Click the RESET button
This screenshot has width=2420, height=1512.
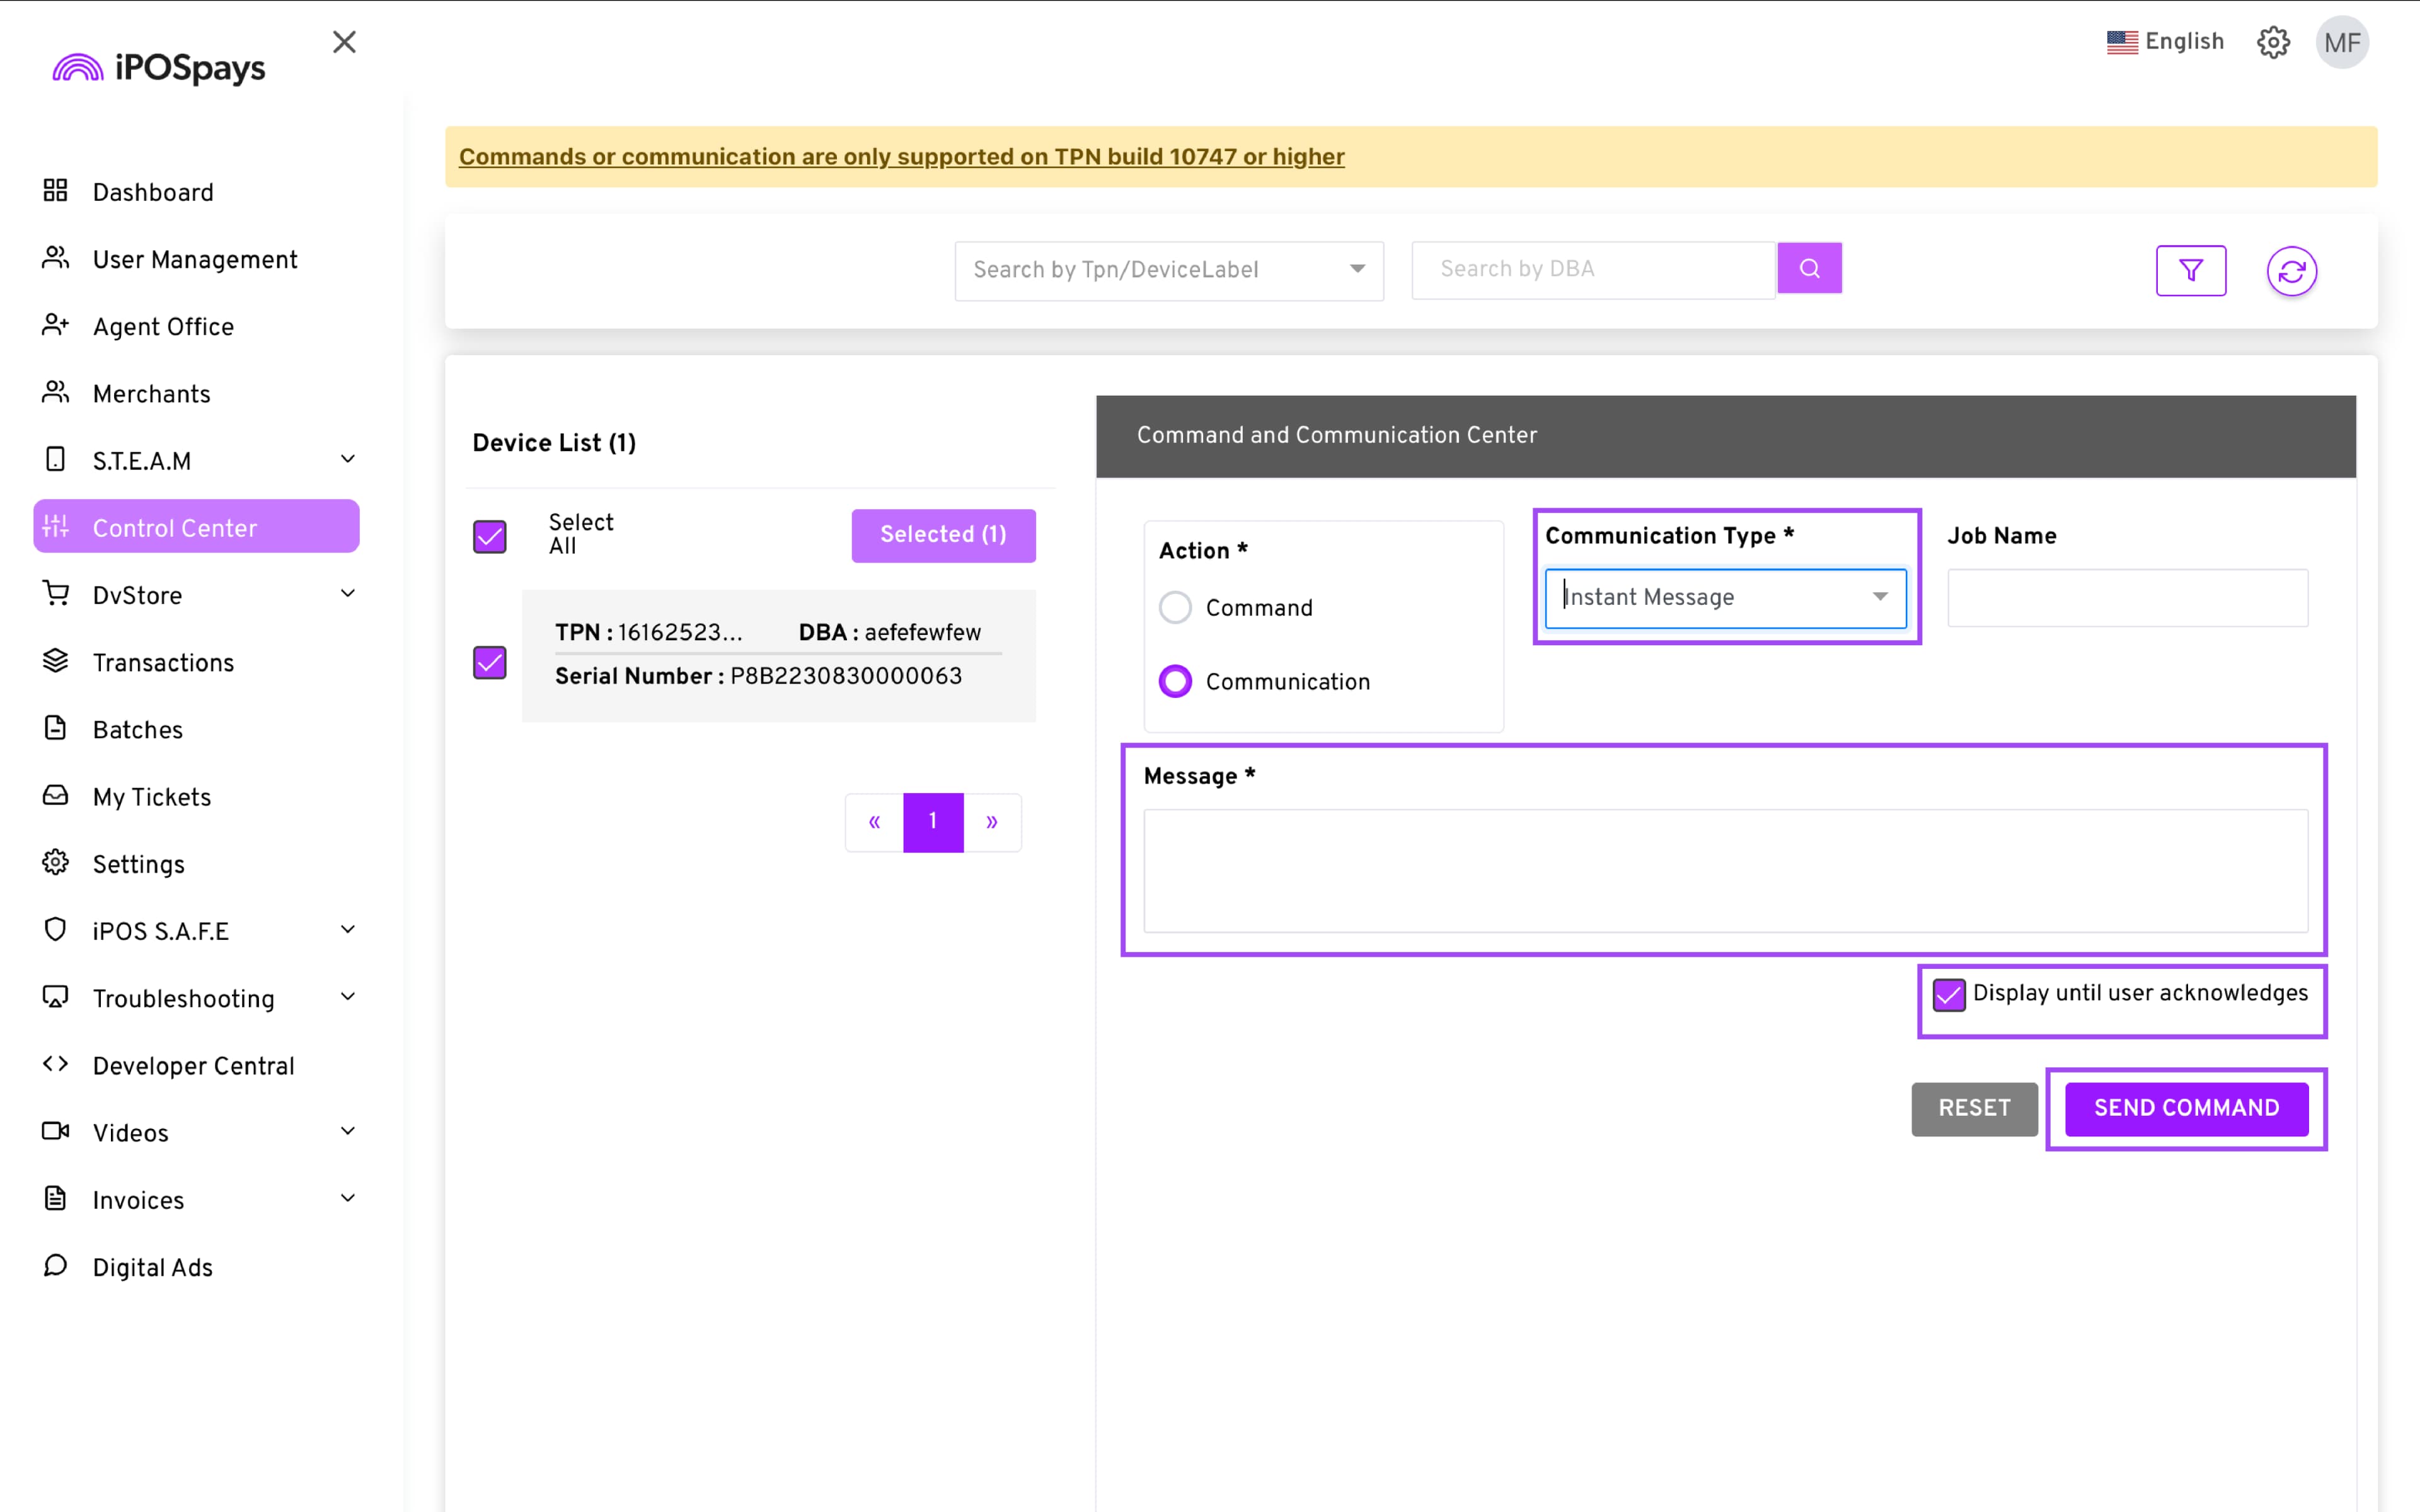[x=1973, y=1108]
